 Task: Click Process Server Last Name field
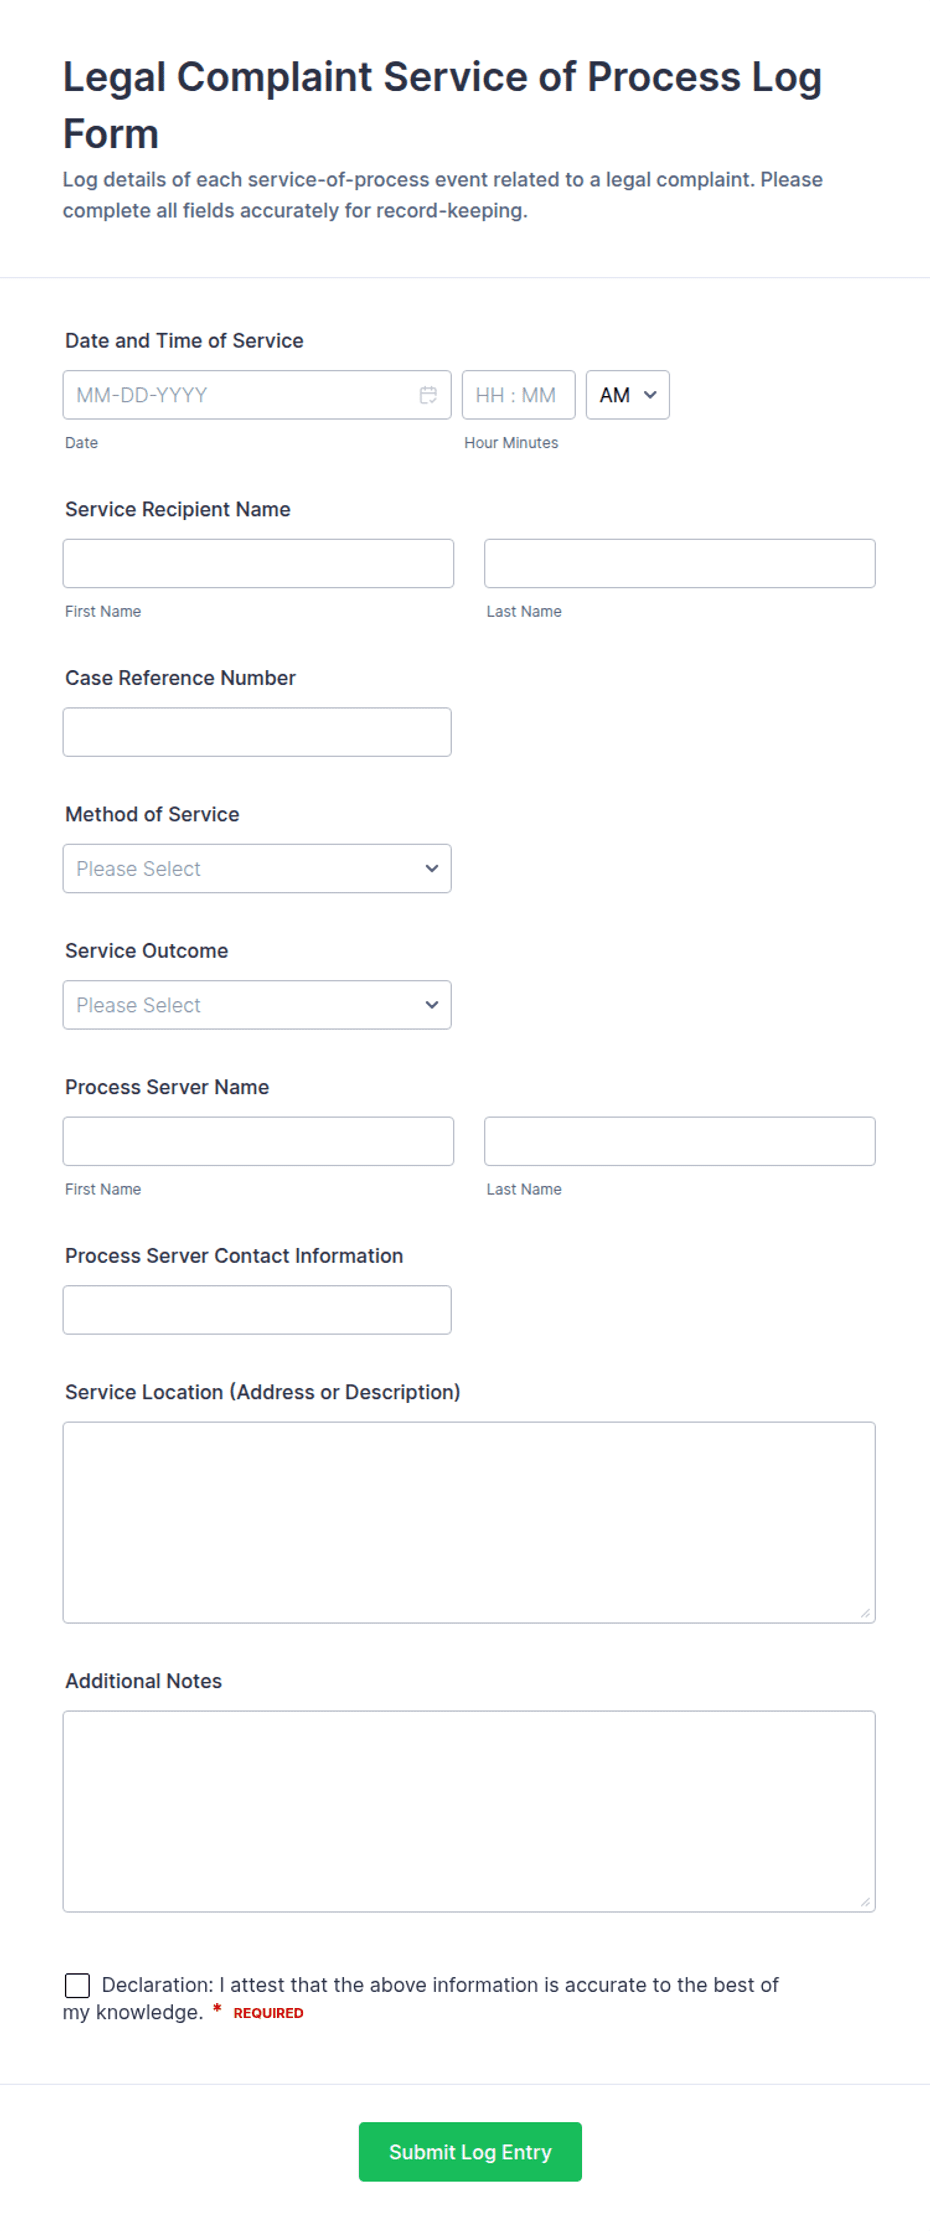pyautogui.click(x=679, y=1141)
